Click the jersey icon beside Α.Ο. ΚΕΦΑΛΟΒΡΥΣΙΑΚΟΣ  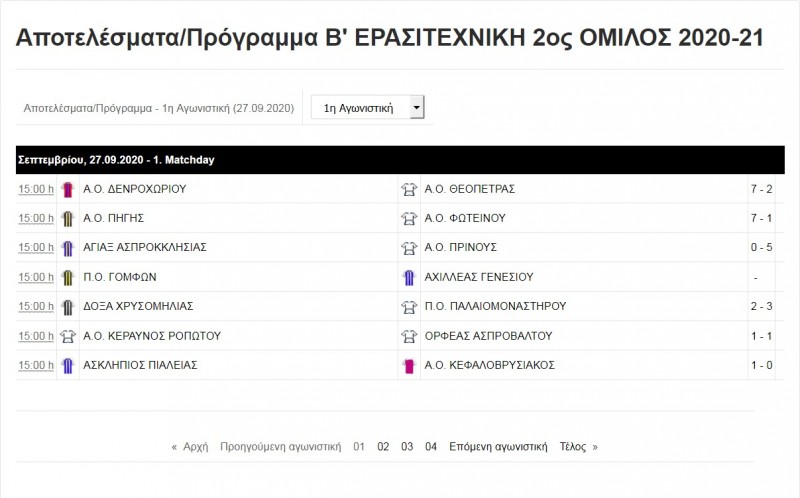(x=409, y=365)
